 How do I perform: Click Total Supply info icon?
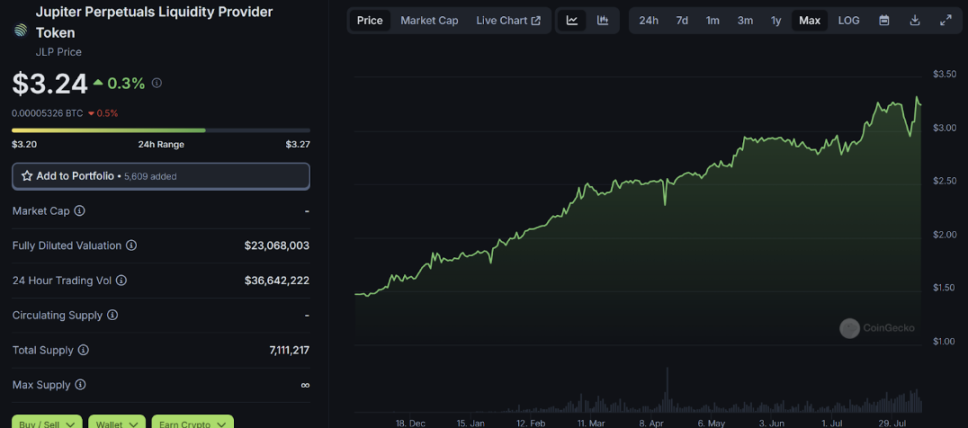(x=83, y=350)
